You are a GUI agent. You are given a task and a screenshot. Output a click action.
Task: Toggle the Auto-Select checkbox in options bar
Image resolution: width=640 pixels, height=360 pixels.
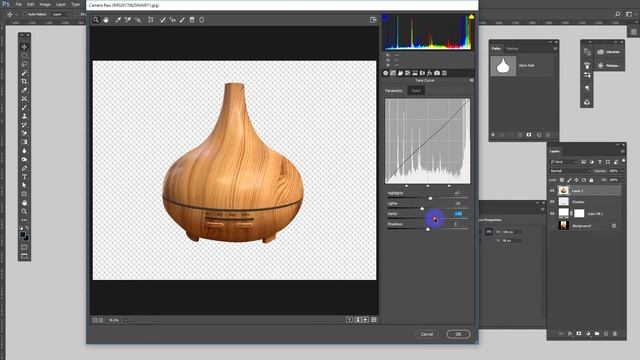25,14
